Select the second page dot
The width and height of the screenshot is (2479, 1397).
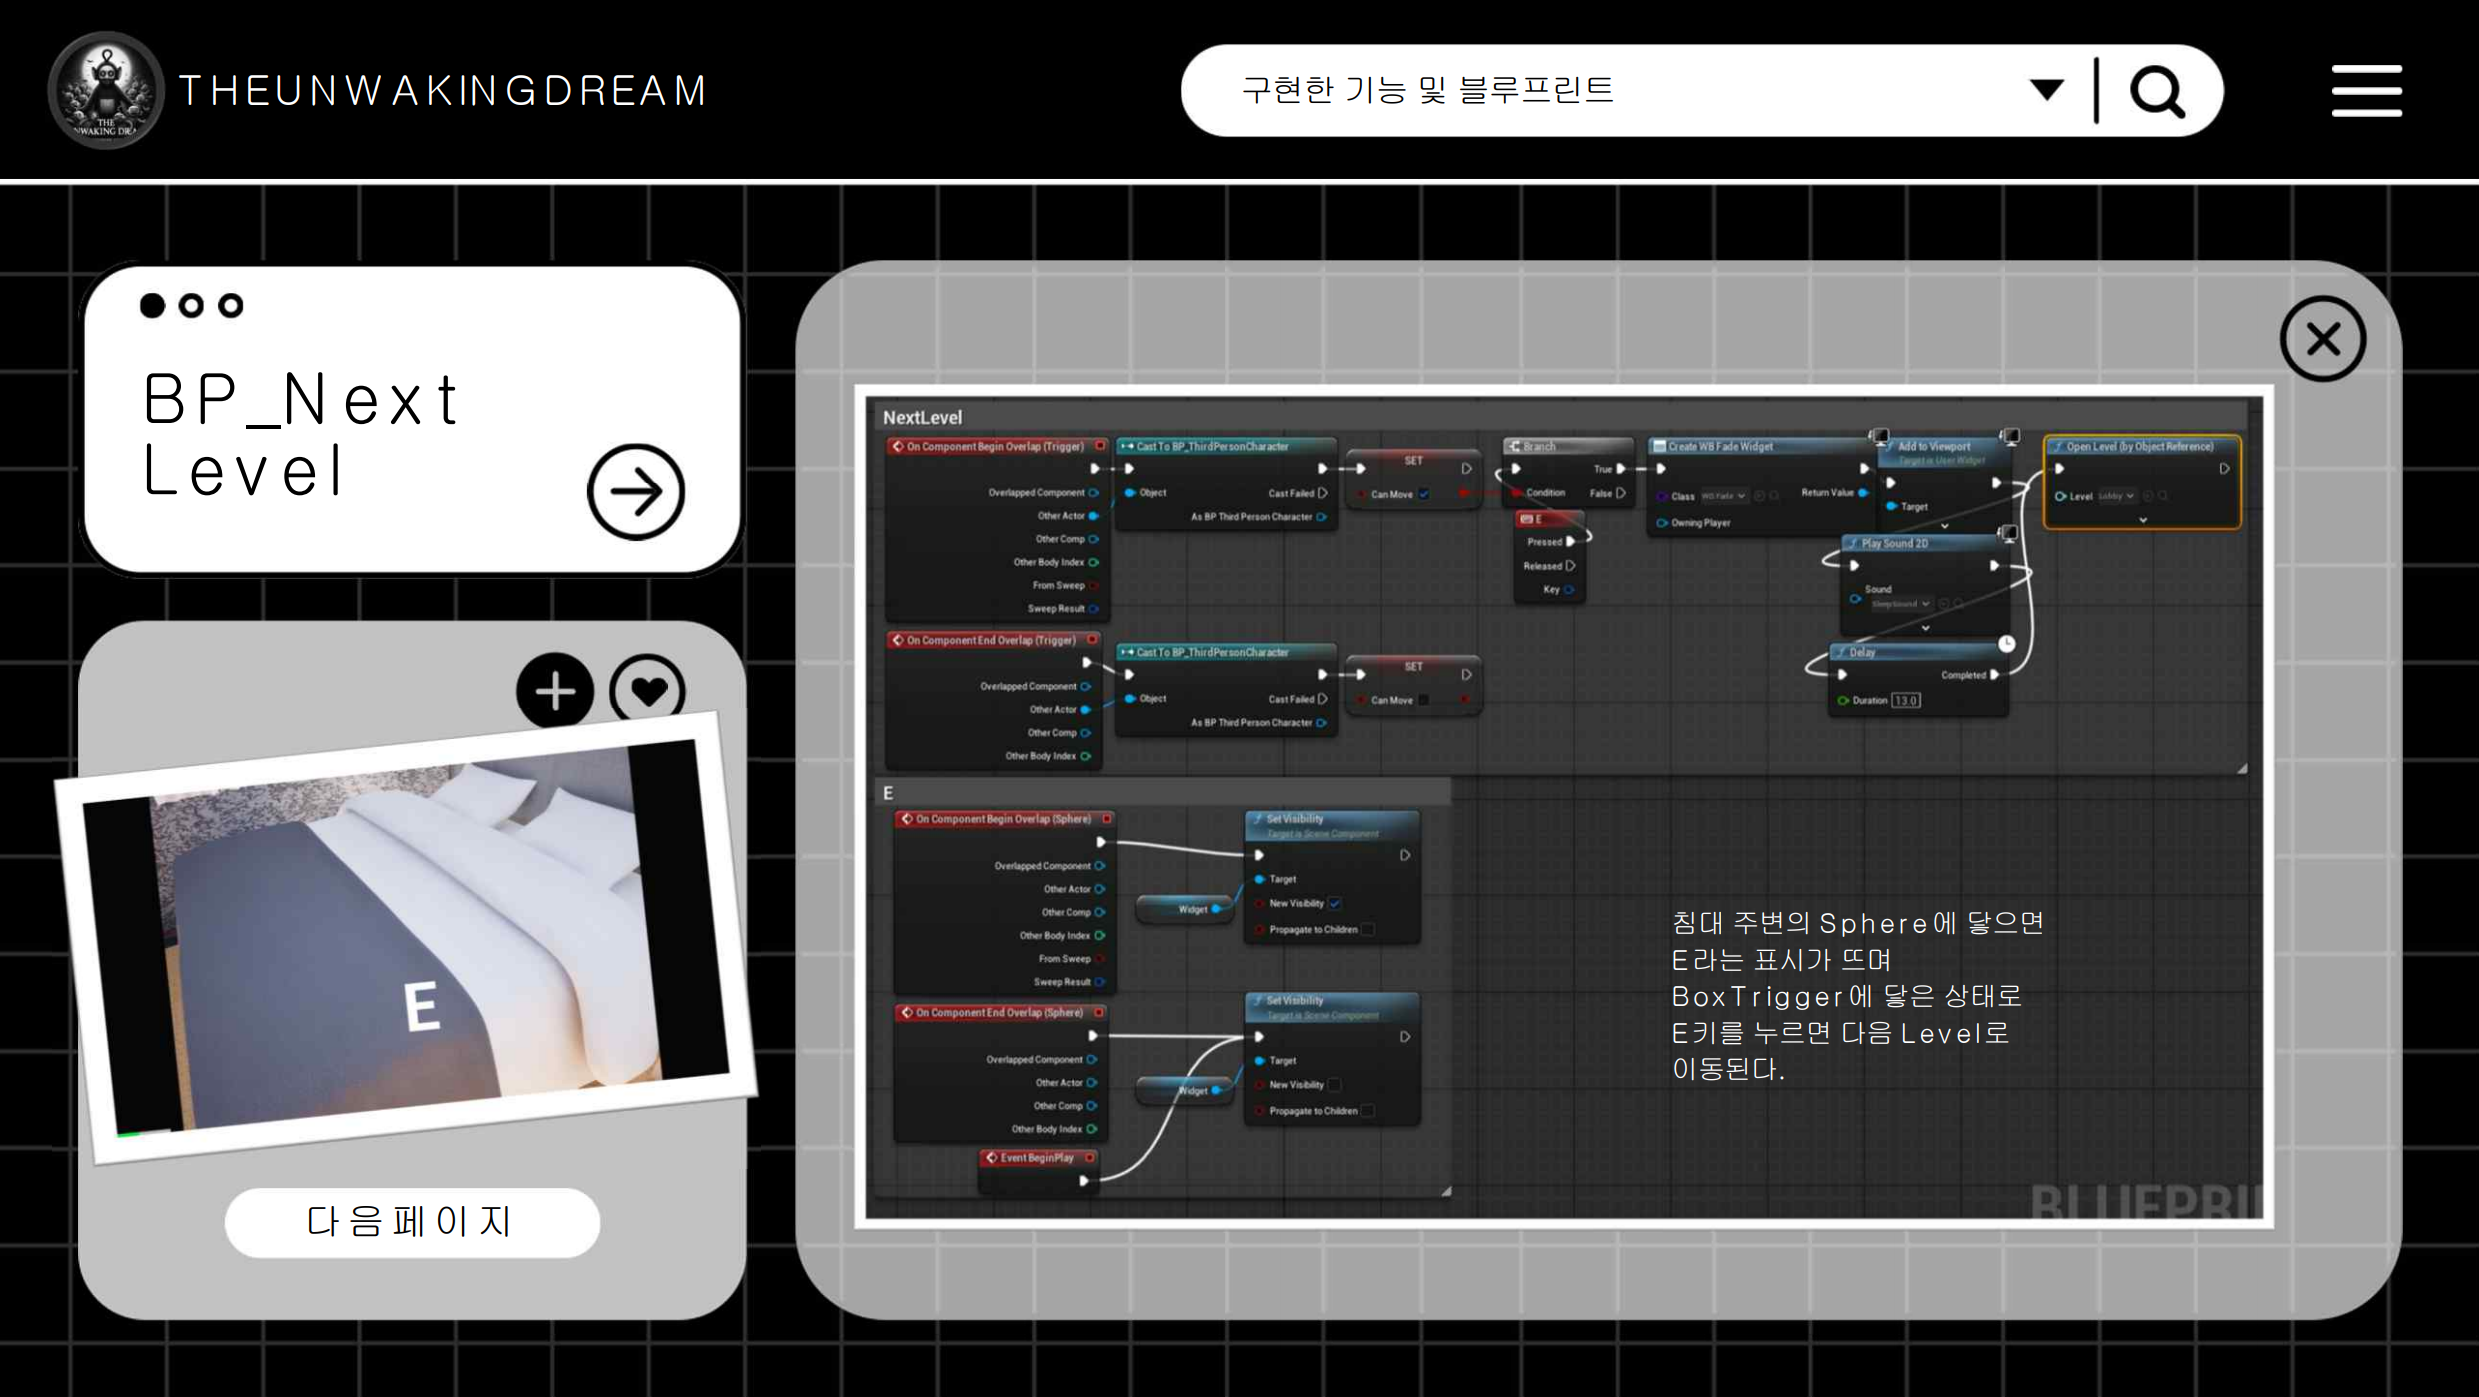191,305
